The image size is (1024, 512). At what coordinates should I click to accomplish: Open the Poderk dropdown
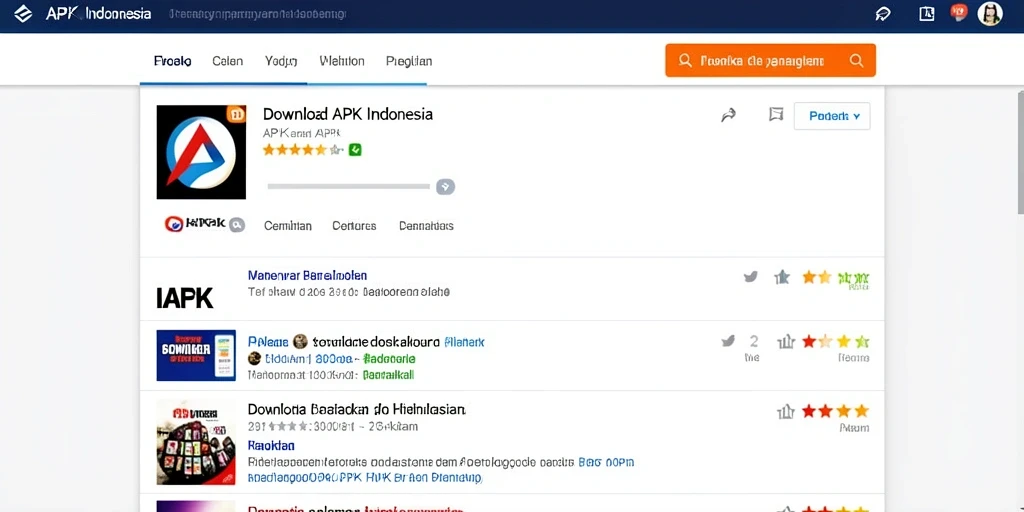click(x=832, y=116)
